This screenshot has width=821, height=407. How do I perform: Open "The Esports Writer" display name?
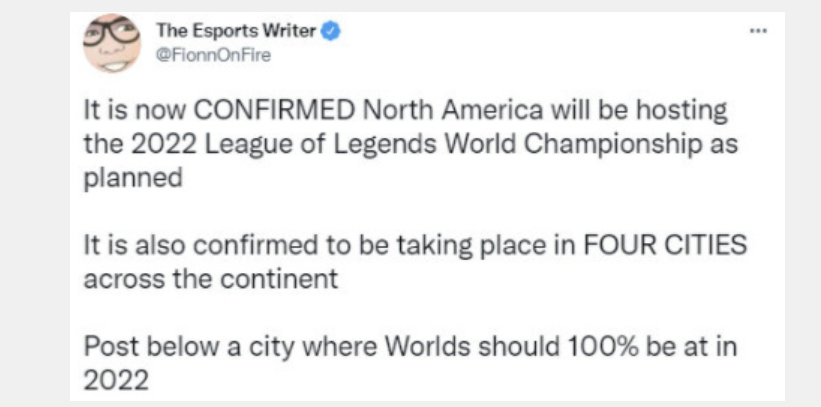(236, 32)
